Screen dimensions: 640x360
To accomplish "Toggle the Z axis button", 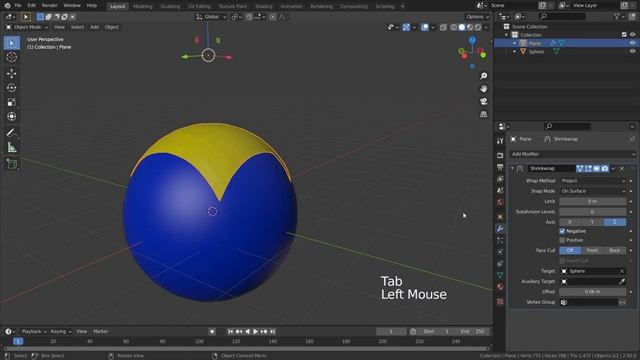I will 615,222.
